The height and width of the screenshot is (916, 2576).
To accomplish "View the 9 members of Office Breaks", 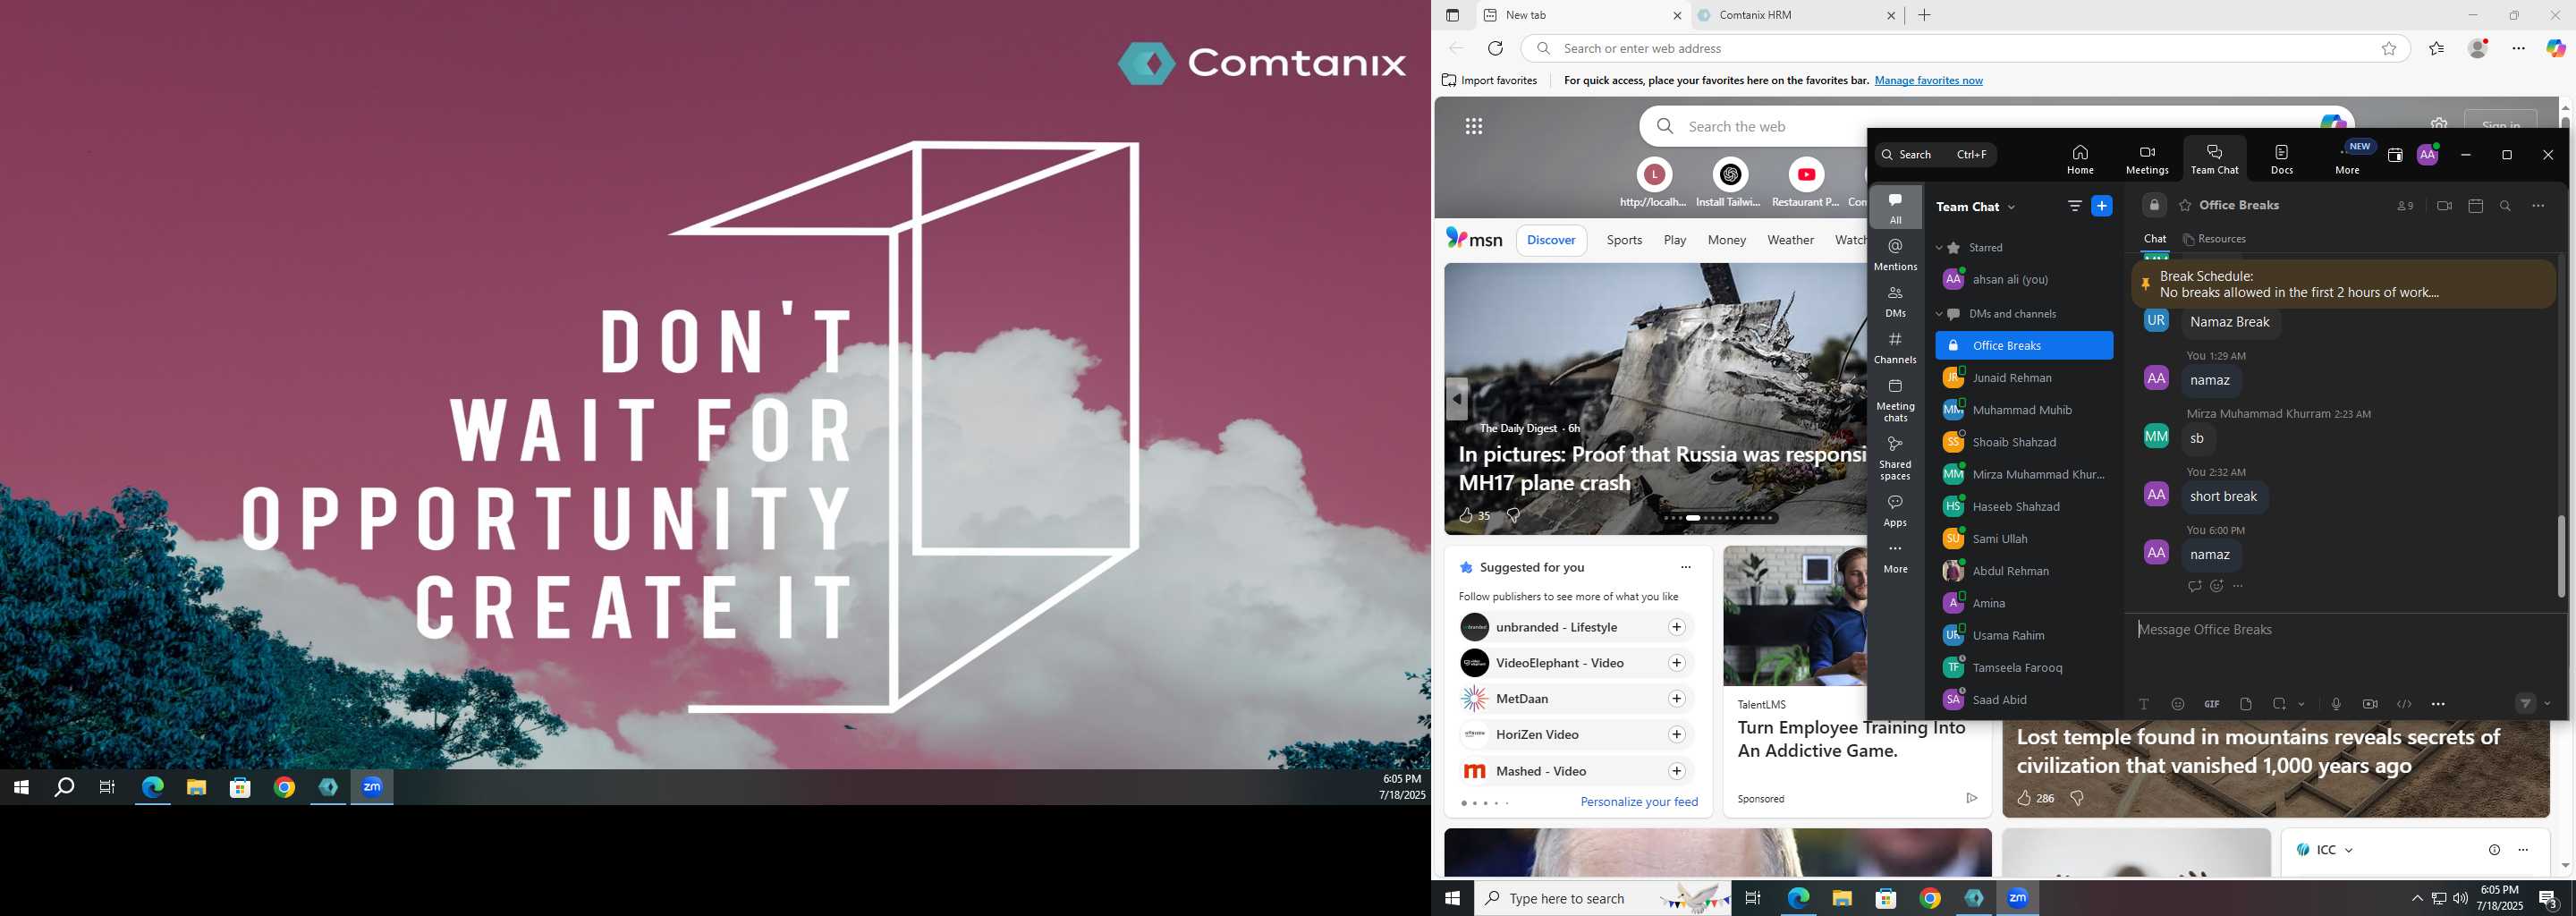I will point(2405,206).
